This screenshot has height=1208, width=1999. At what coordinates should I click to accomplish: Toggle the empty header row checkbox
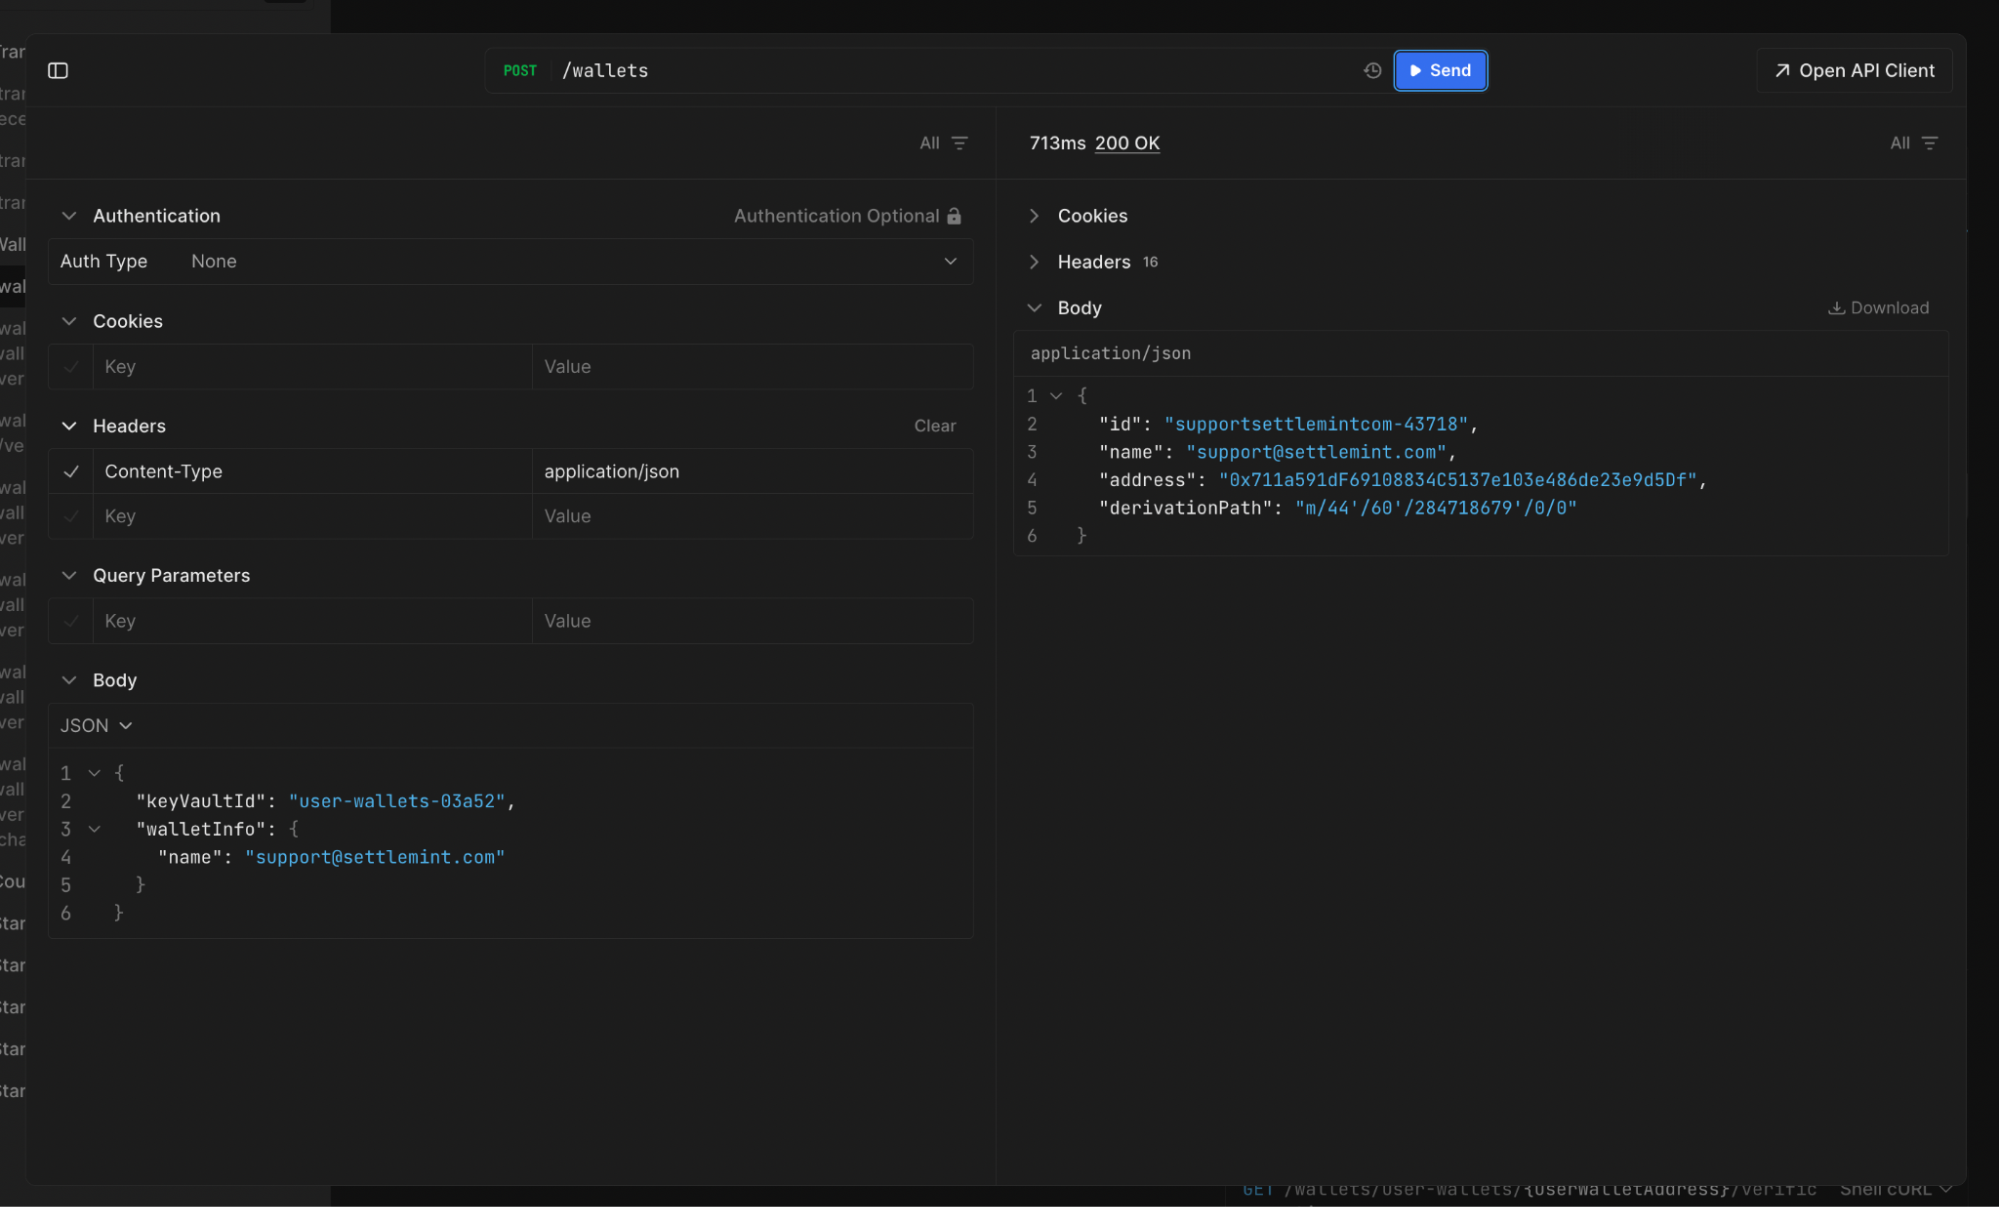pyautogui.click(x=71, y=516)
